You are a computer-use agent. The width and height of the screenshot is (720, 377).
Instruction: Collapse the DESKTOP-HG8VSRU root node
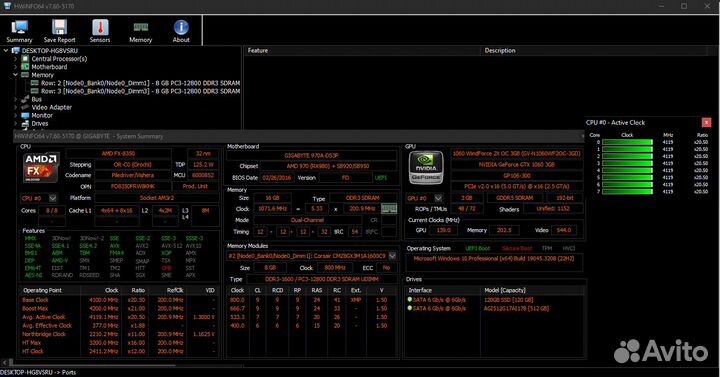coord(6,51)
